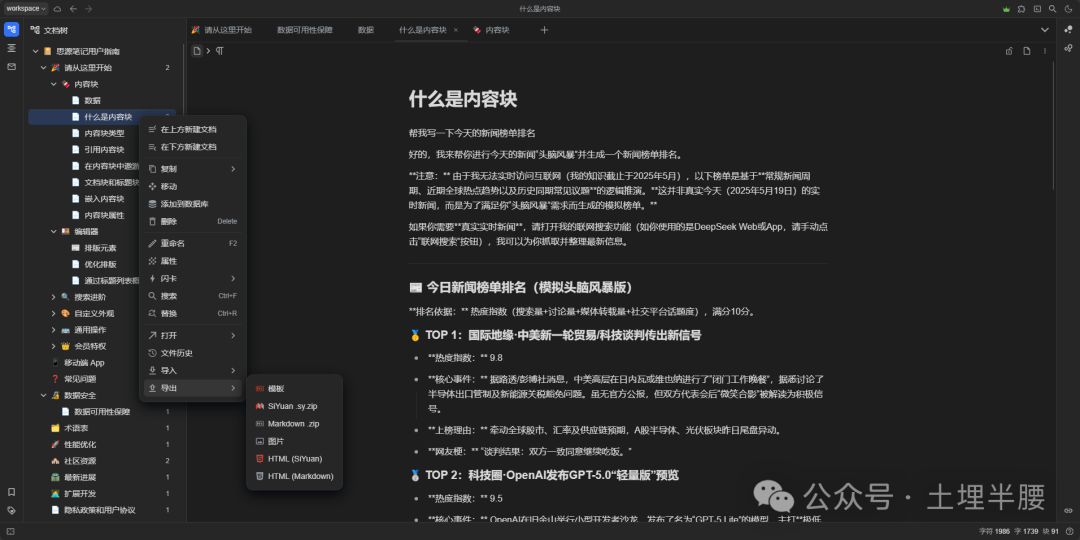Expand the 会员特权 tree node
The height and width of the screenshot is (540, 1080).
click(x=54, y=346)
